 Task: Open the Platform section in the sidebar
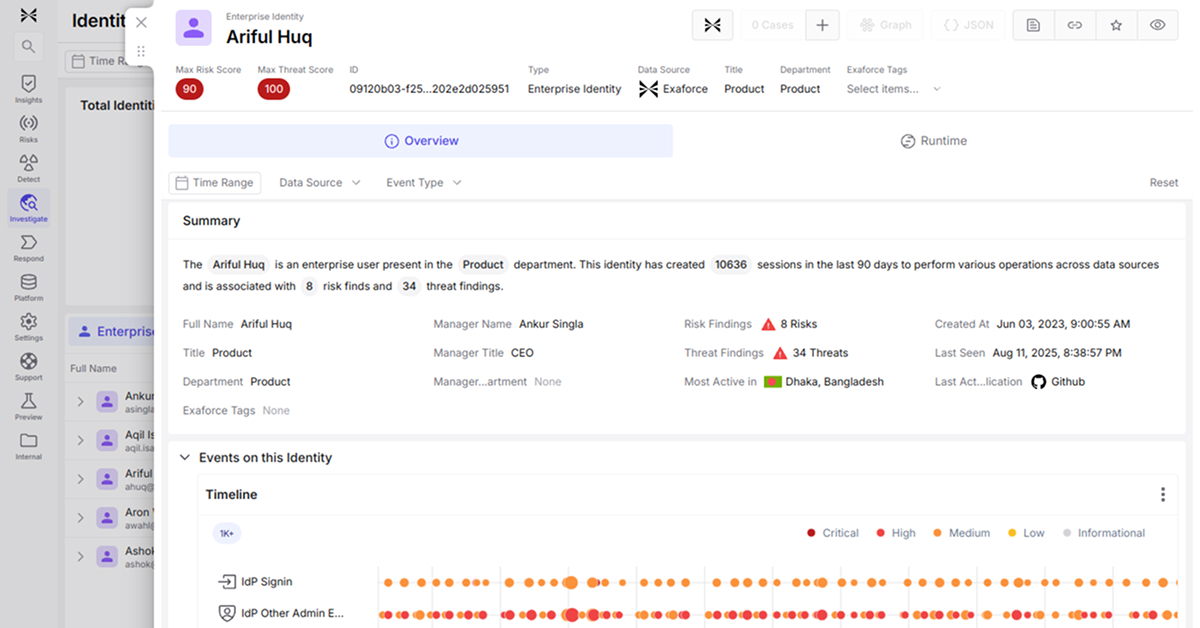click(28, 287)
